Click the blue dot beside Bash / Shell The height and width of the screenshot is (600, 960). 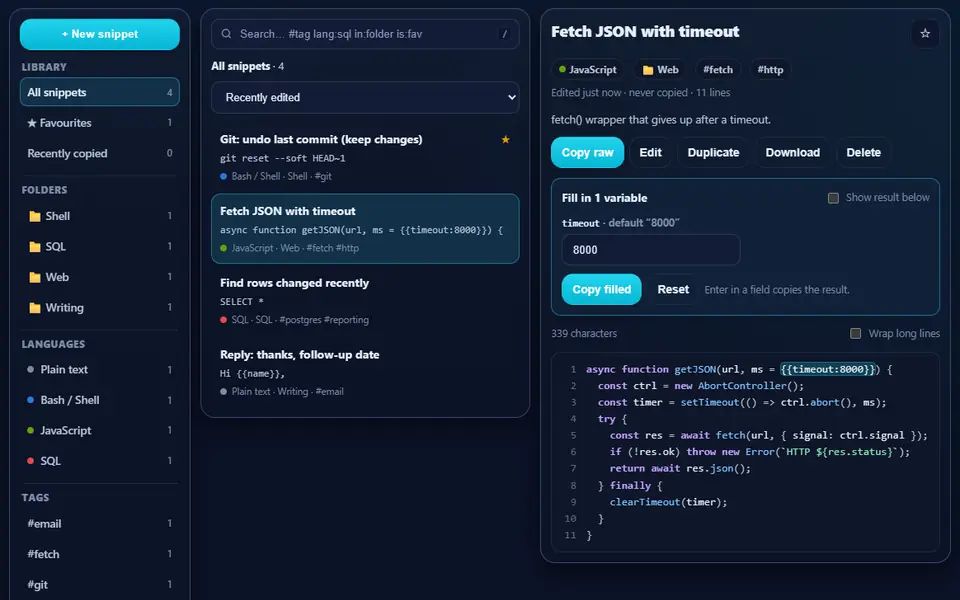coord(31,400)
